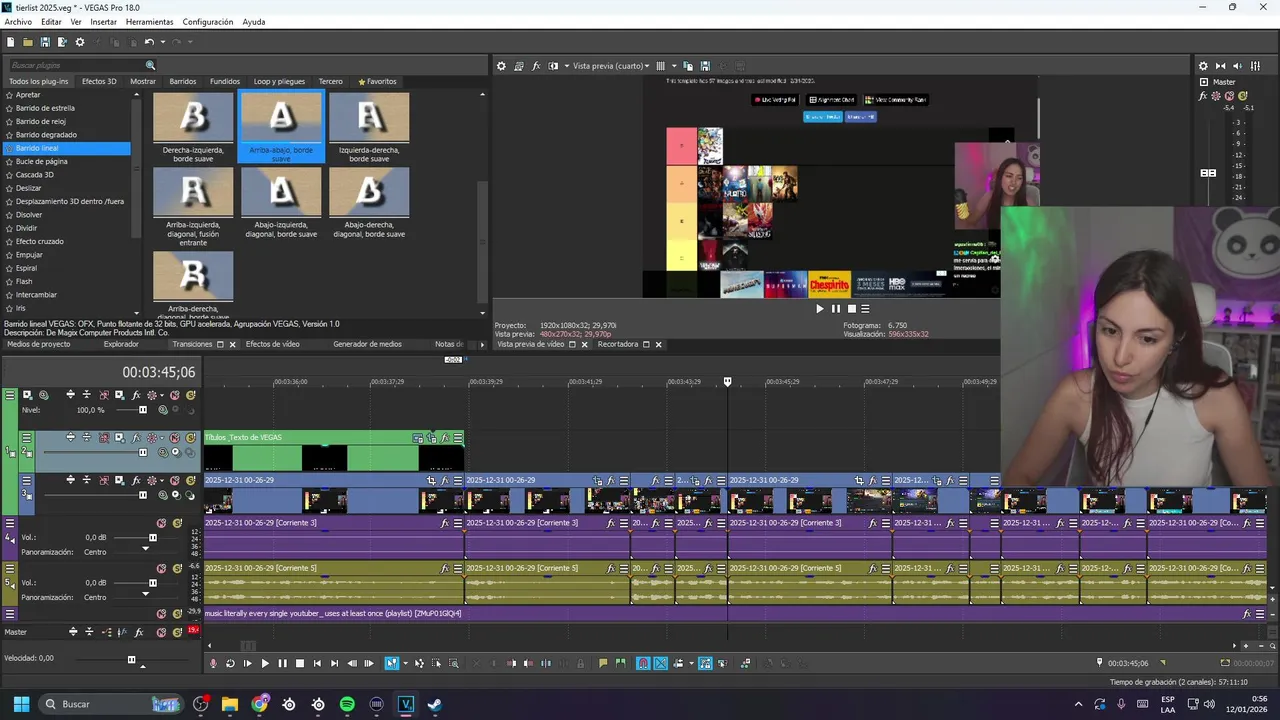Viewport: 1280px width, 720px height.
Task: Open video preview properties gear icon
Action: pyautogui.click(x=501, y=66)
